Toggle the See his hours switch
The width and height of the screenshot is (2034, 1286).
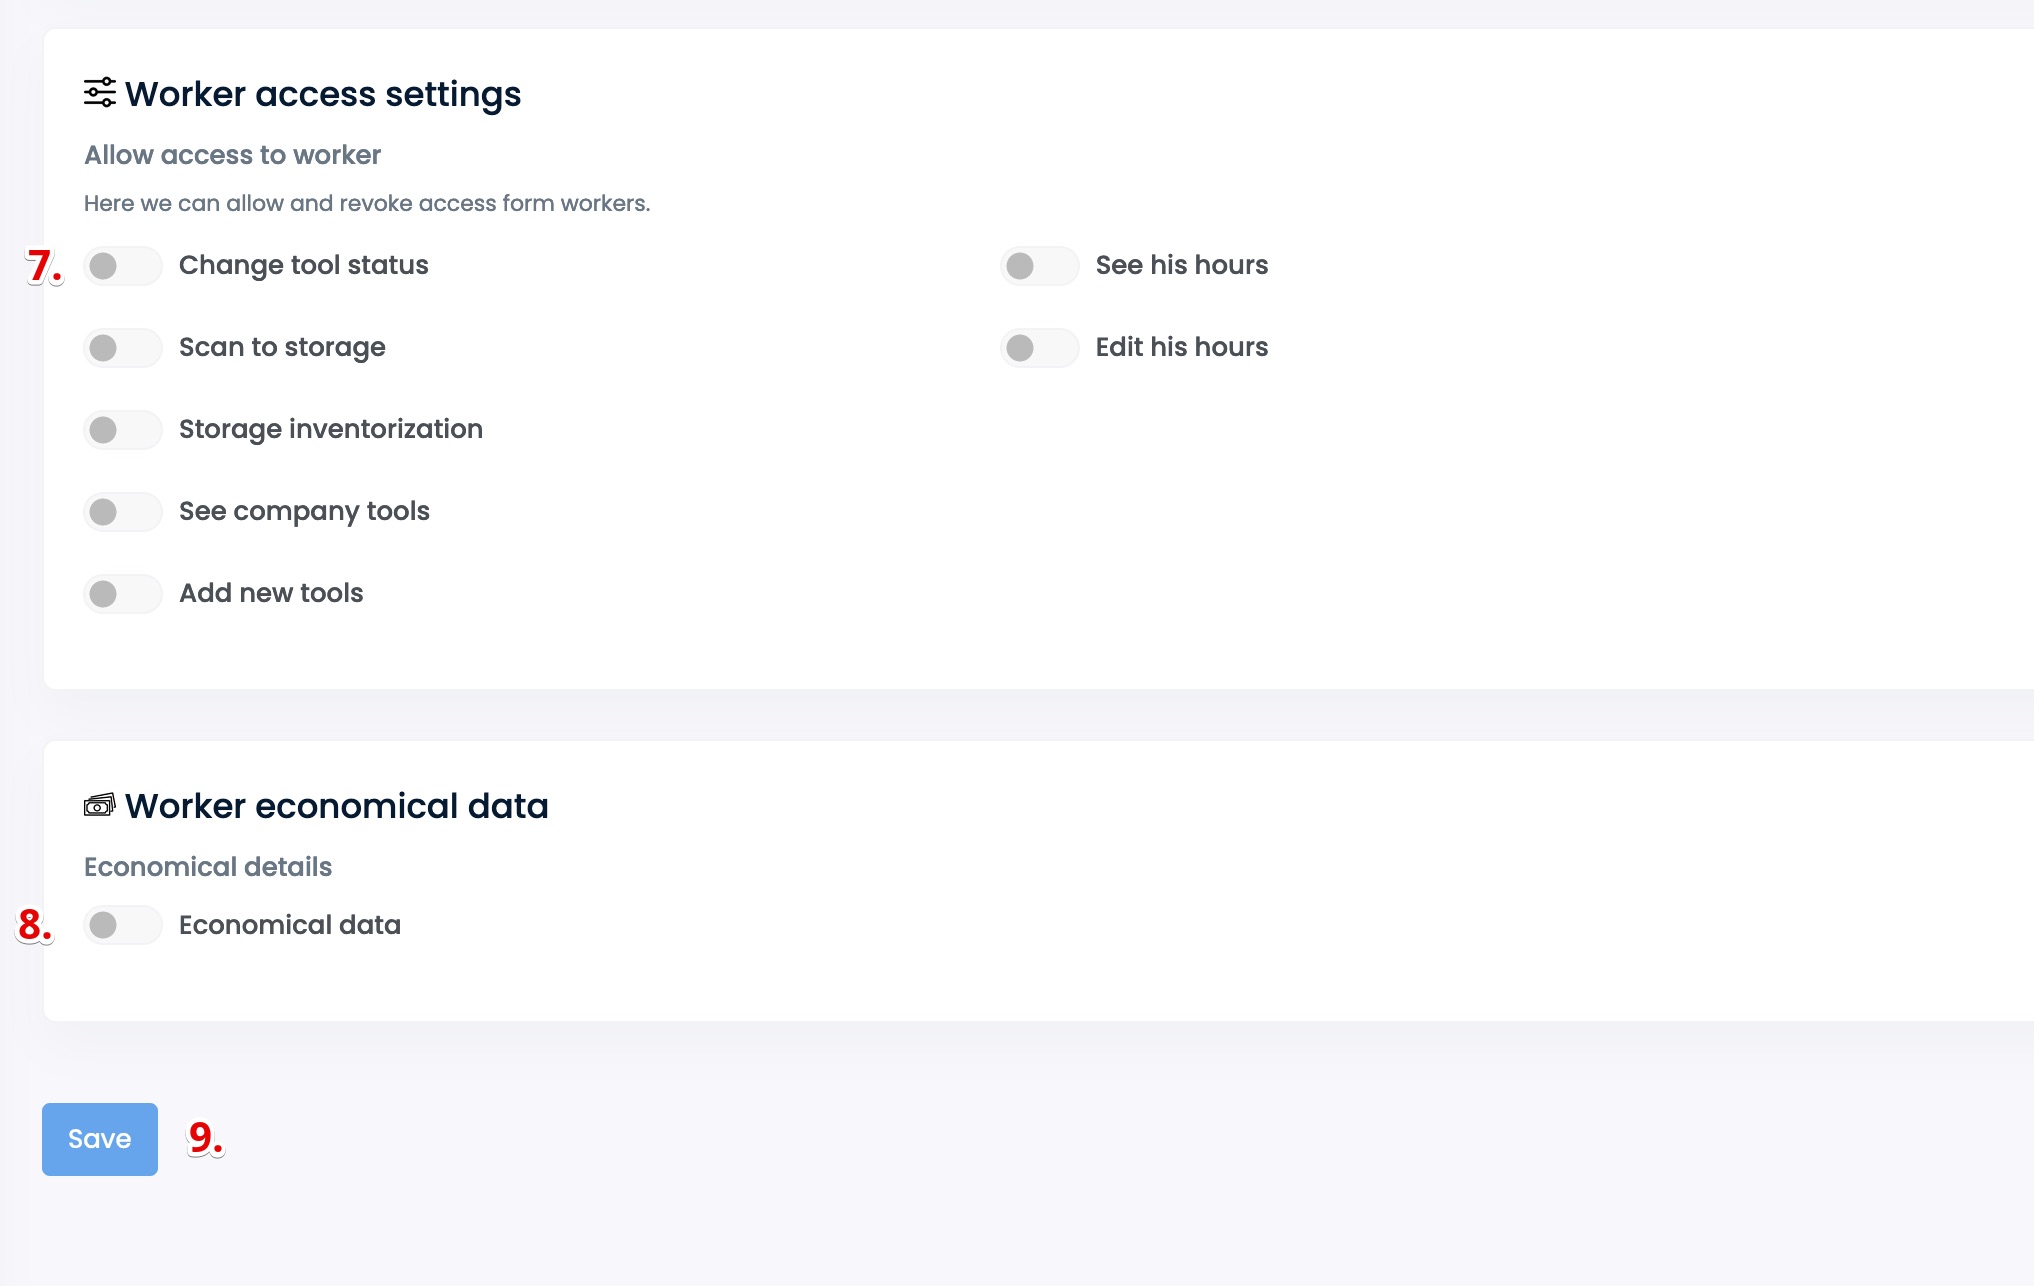pyautogui.click(x=1039, y=266)
